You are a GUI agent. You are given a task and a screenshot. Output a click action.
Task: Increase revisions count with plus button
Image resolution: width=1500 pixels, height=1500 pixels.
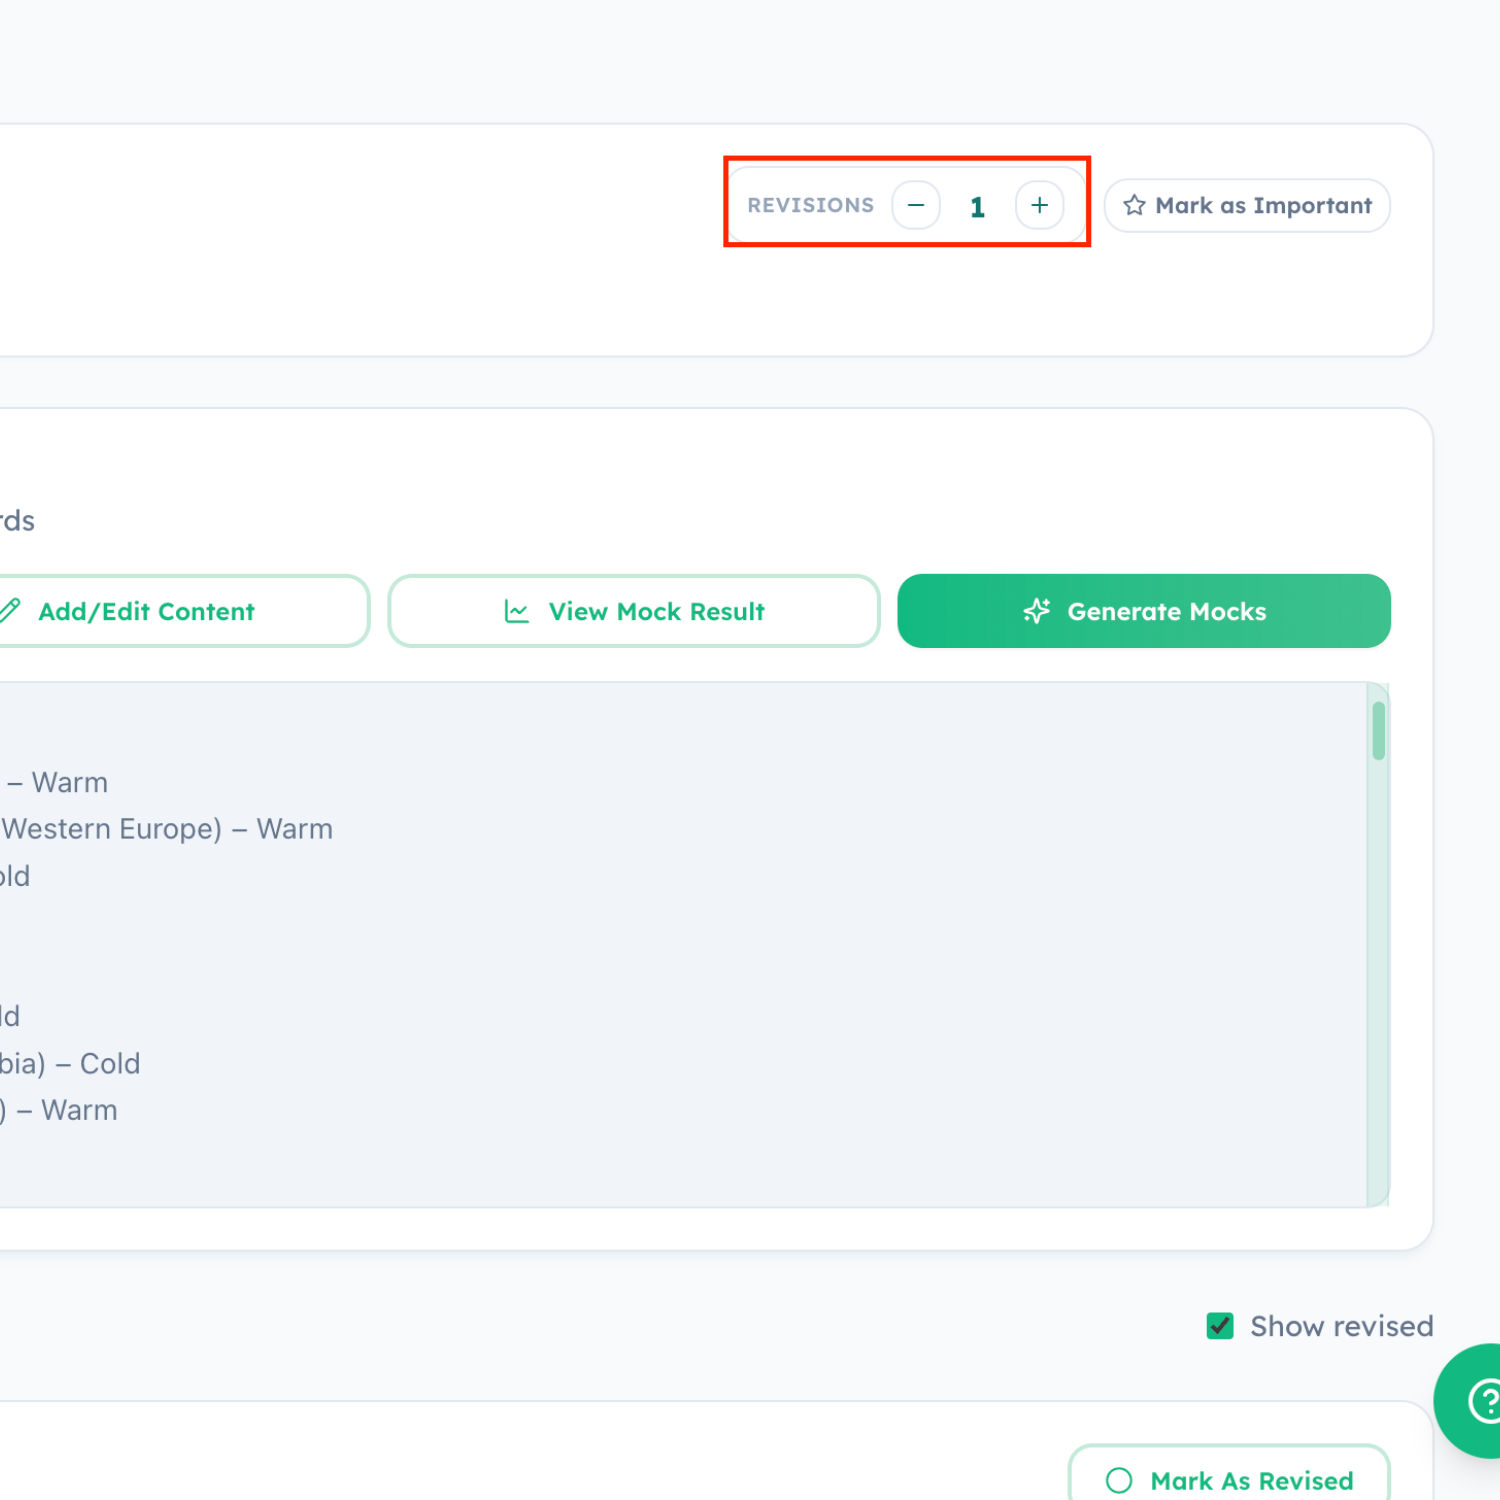pyautogui.click(x=1039, y=205)
